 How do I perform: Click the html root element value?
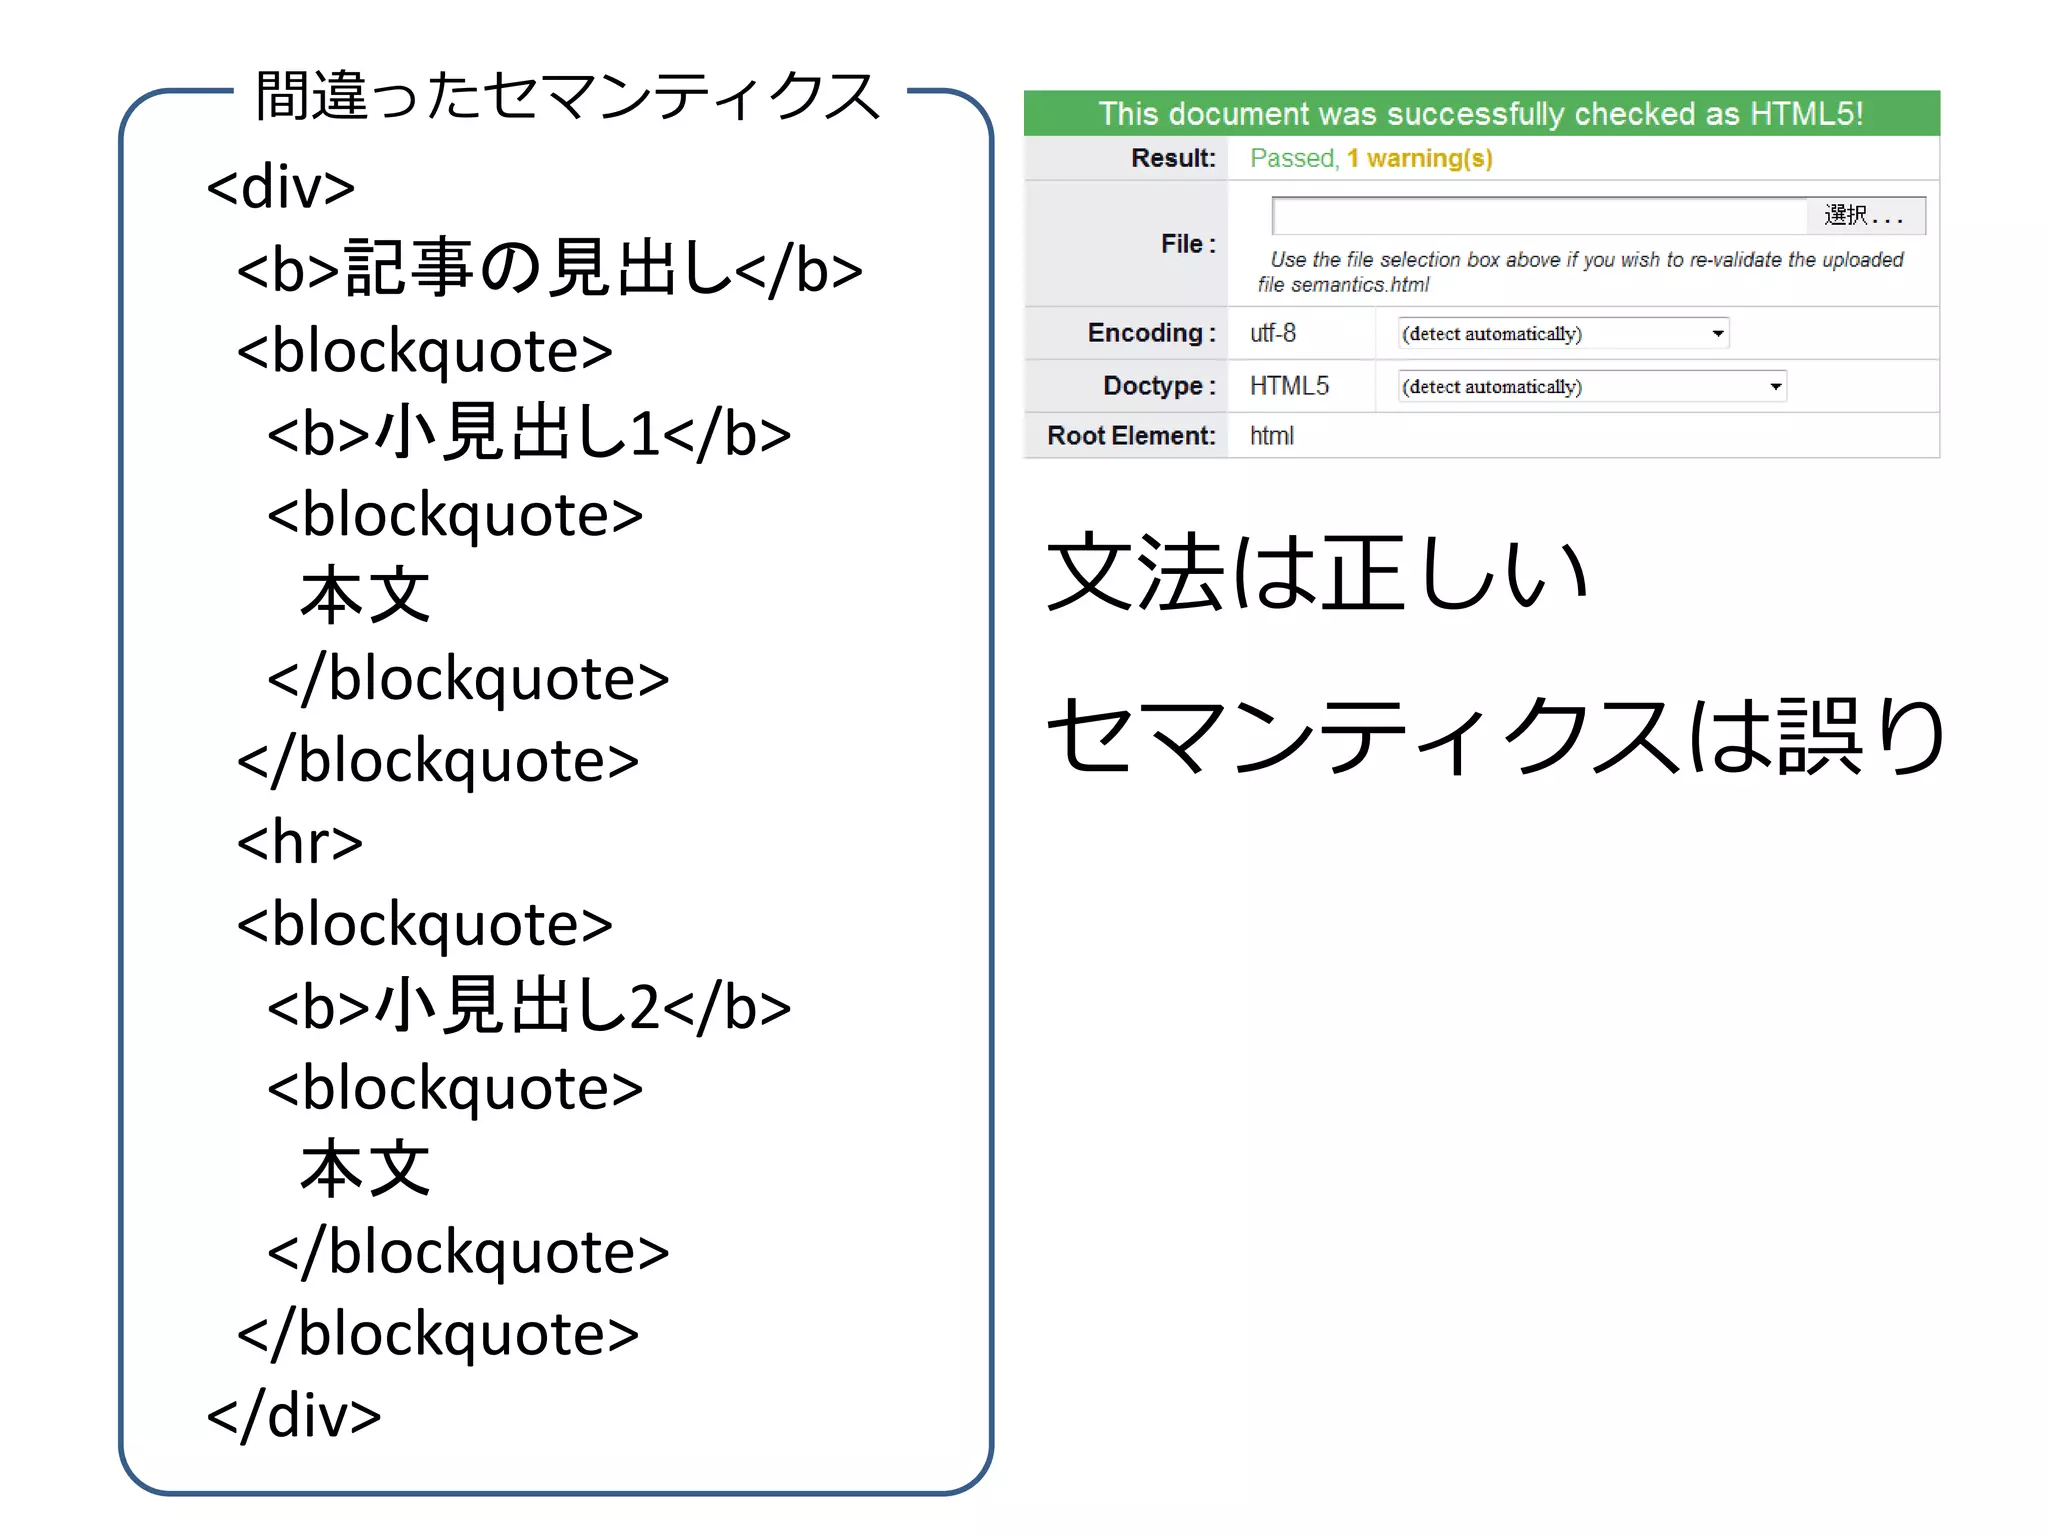tap(1271, 436)
